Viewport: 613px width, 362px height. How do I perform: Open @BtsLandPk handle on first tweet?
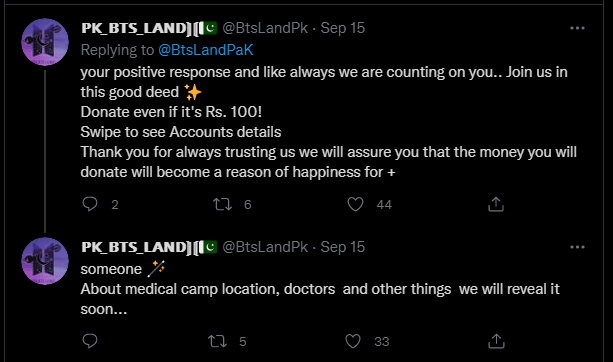click(265, 28)
